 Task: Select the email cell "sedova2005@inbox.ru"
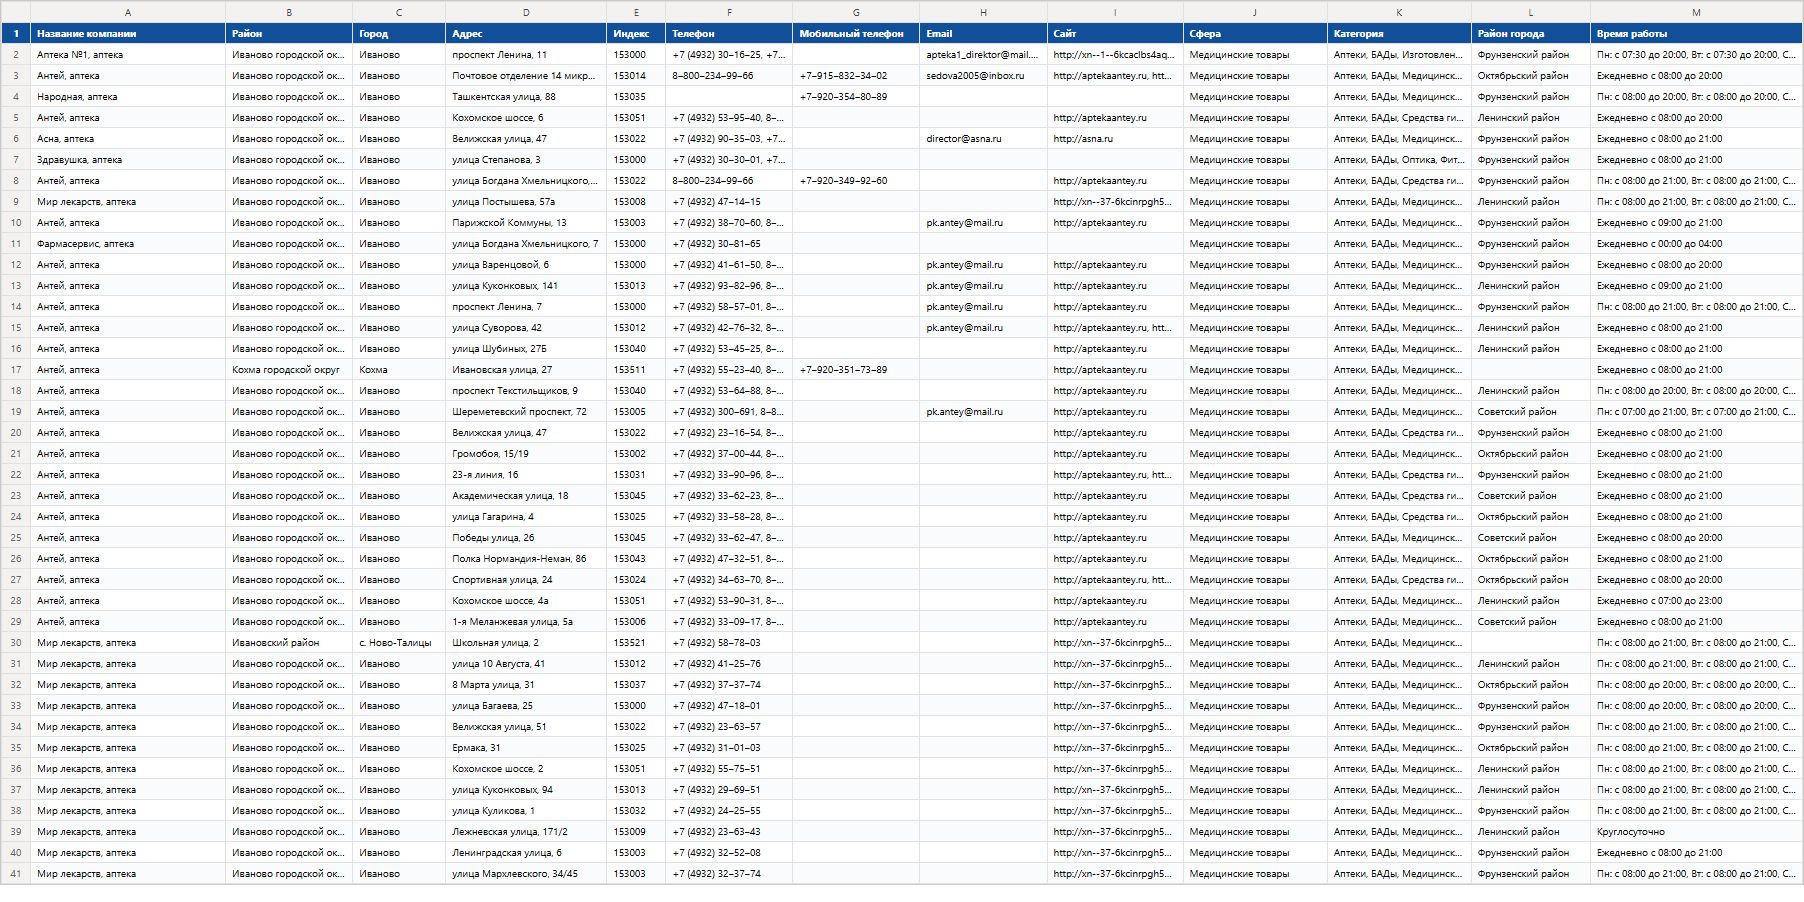coord(983,76)
